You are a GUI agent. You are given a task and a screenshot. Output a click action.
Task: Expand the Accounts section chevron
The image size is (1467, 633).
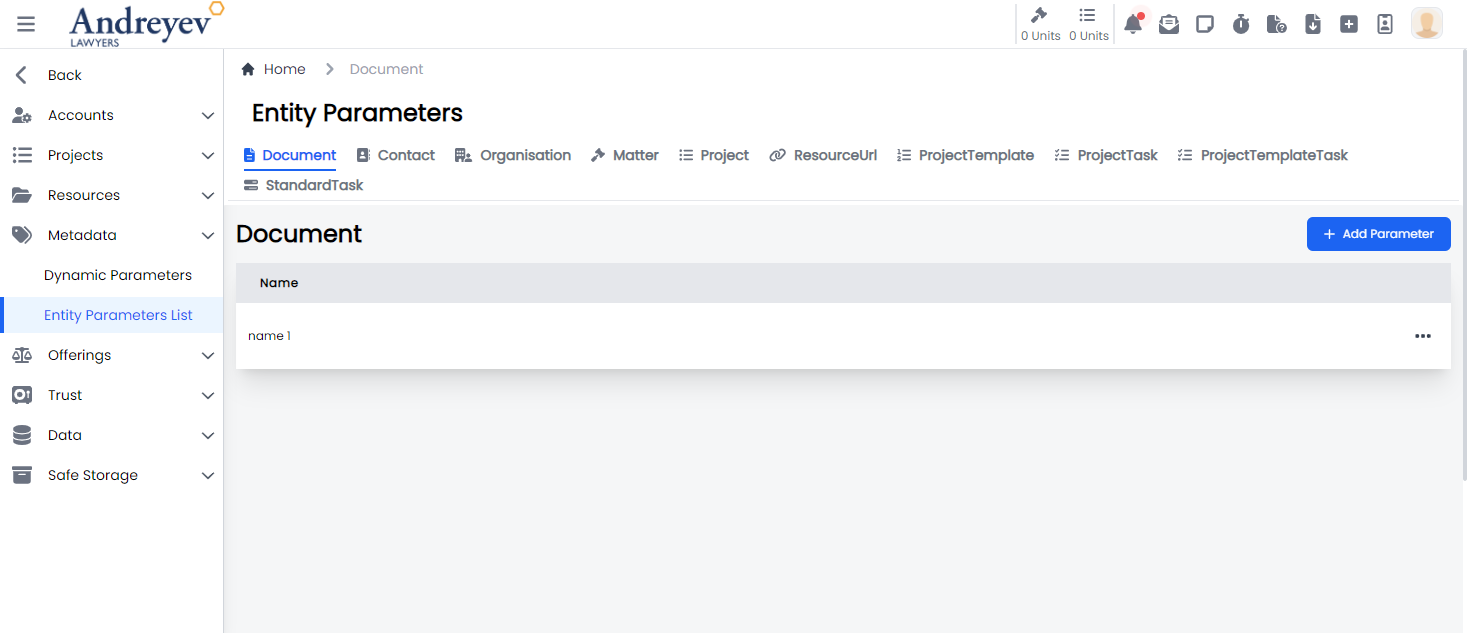[209, 115]
